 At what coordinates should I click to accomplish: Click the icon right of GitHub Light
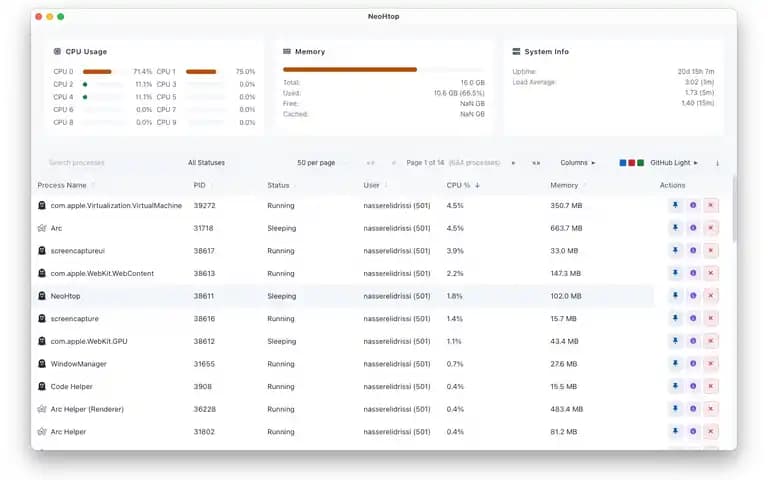click(717, 163)
